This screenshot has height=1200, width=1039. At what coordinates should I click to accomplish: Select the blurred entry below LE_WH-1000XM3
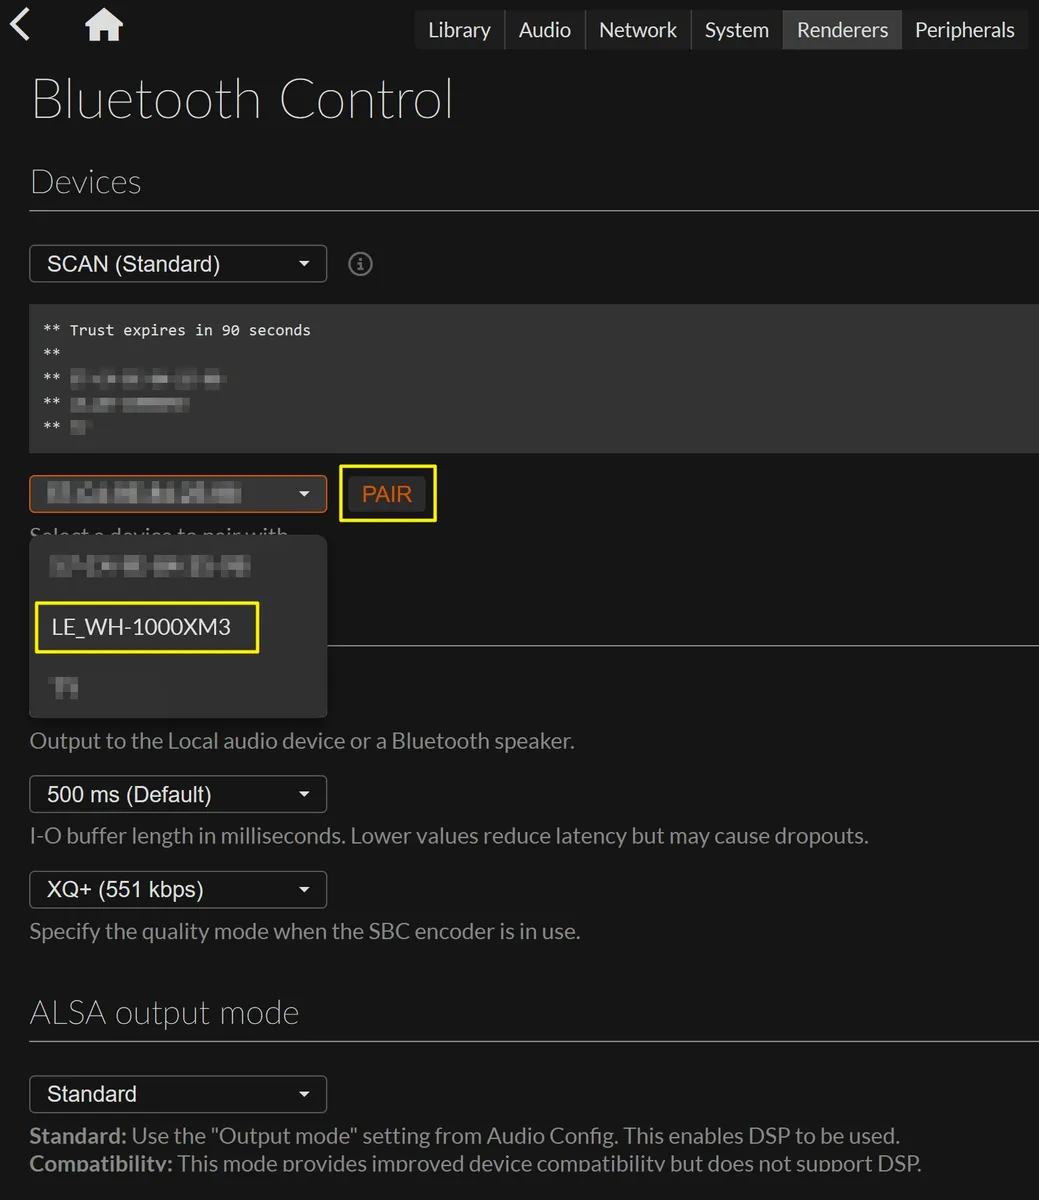click(x=65, y=687)
